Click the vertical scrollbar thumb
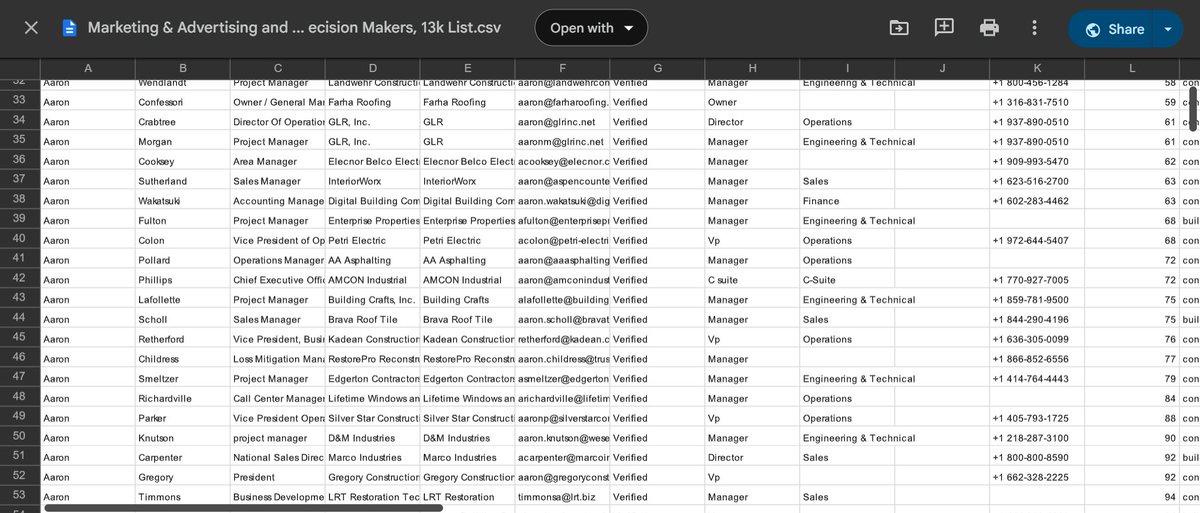The height and width of the screenshot is (513, 1200). 1192,109
